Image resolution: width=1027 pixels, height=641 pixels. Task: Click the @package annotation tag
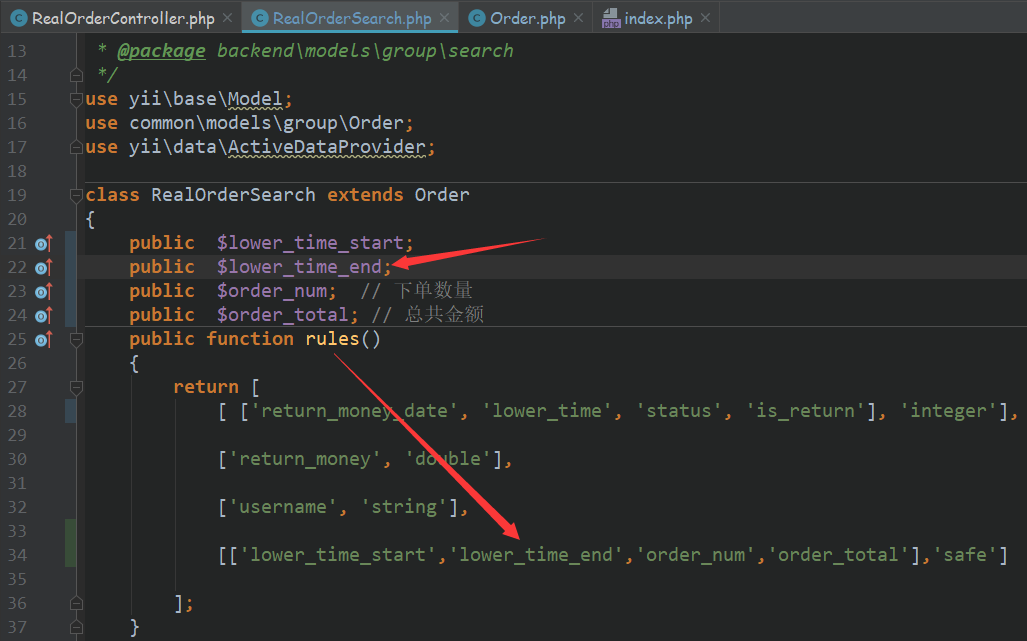pos(161,51)
